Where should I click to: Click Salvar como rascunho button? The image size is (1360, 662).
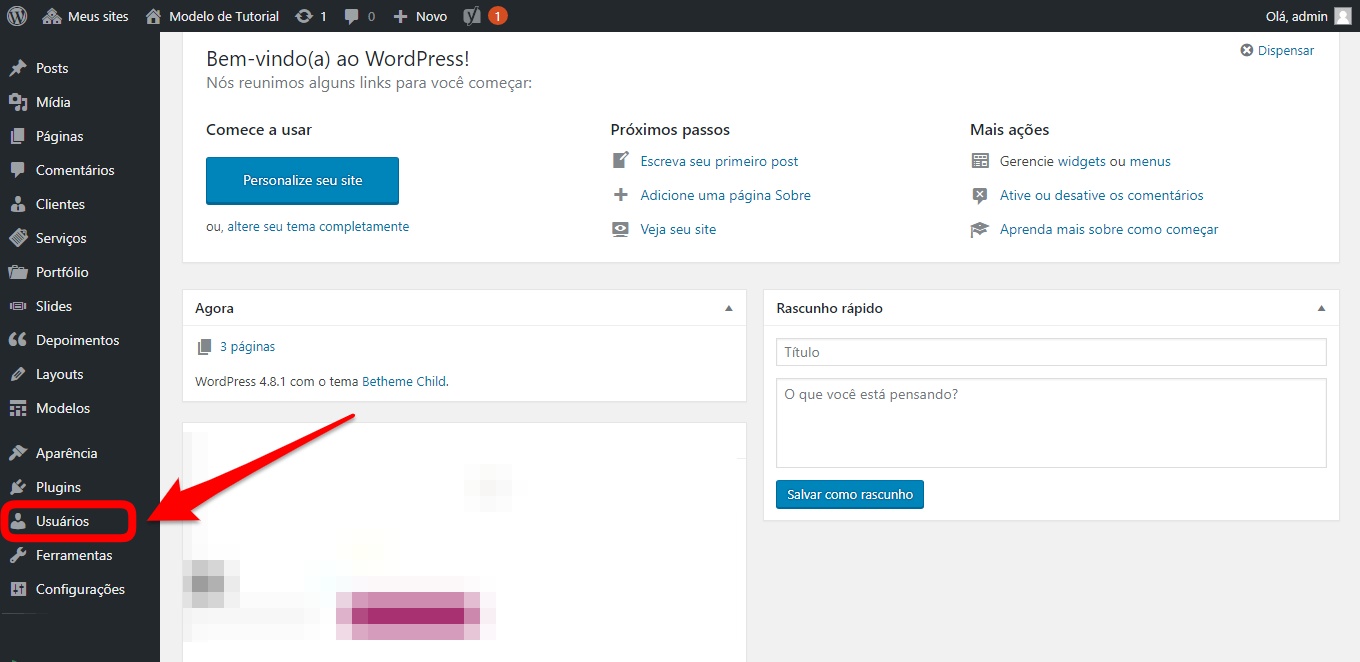pos(849,494)
